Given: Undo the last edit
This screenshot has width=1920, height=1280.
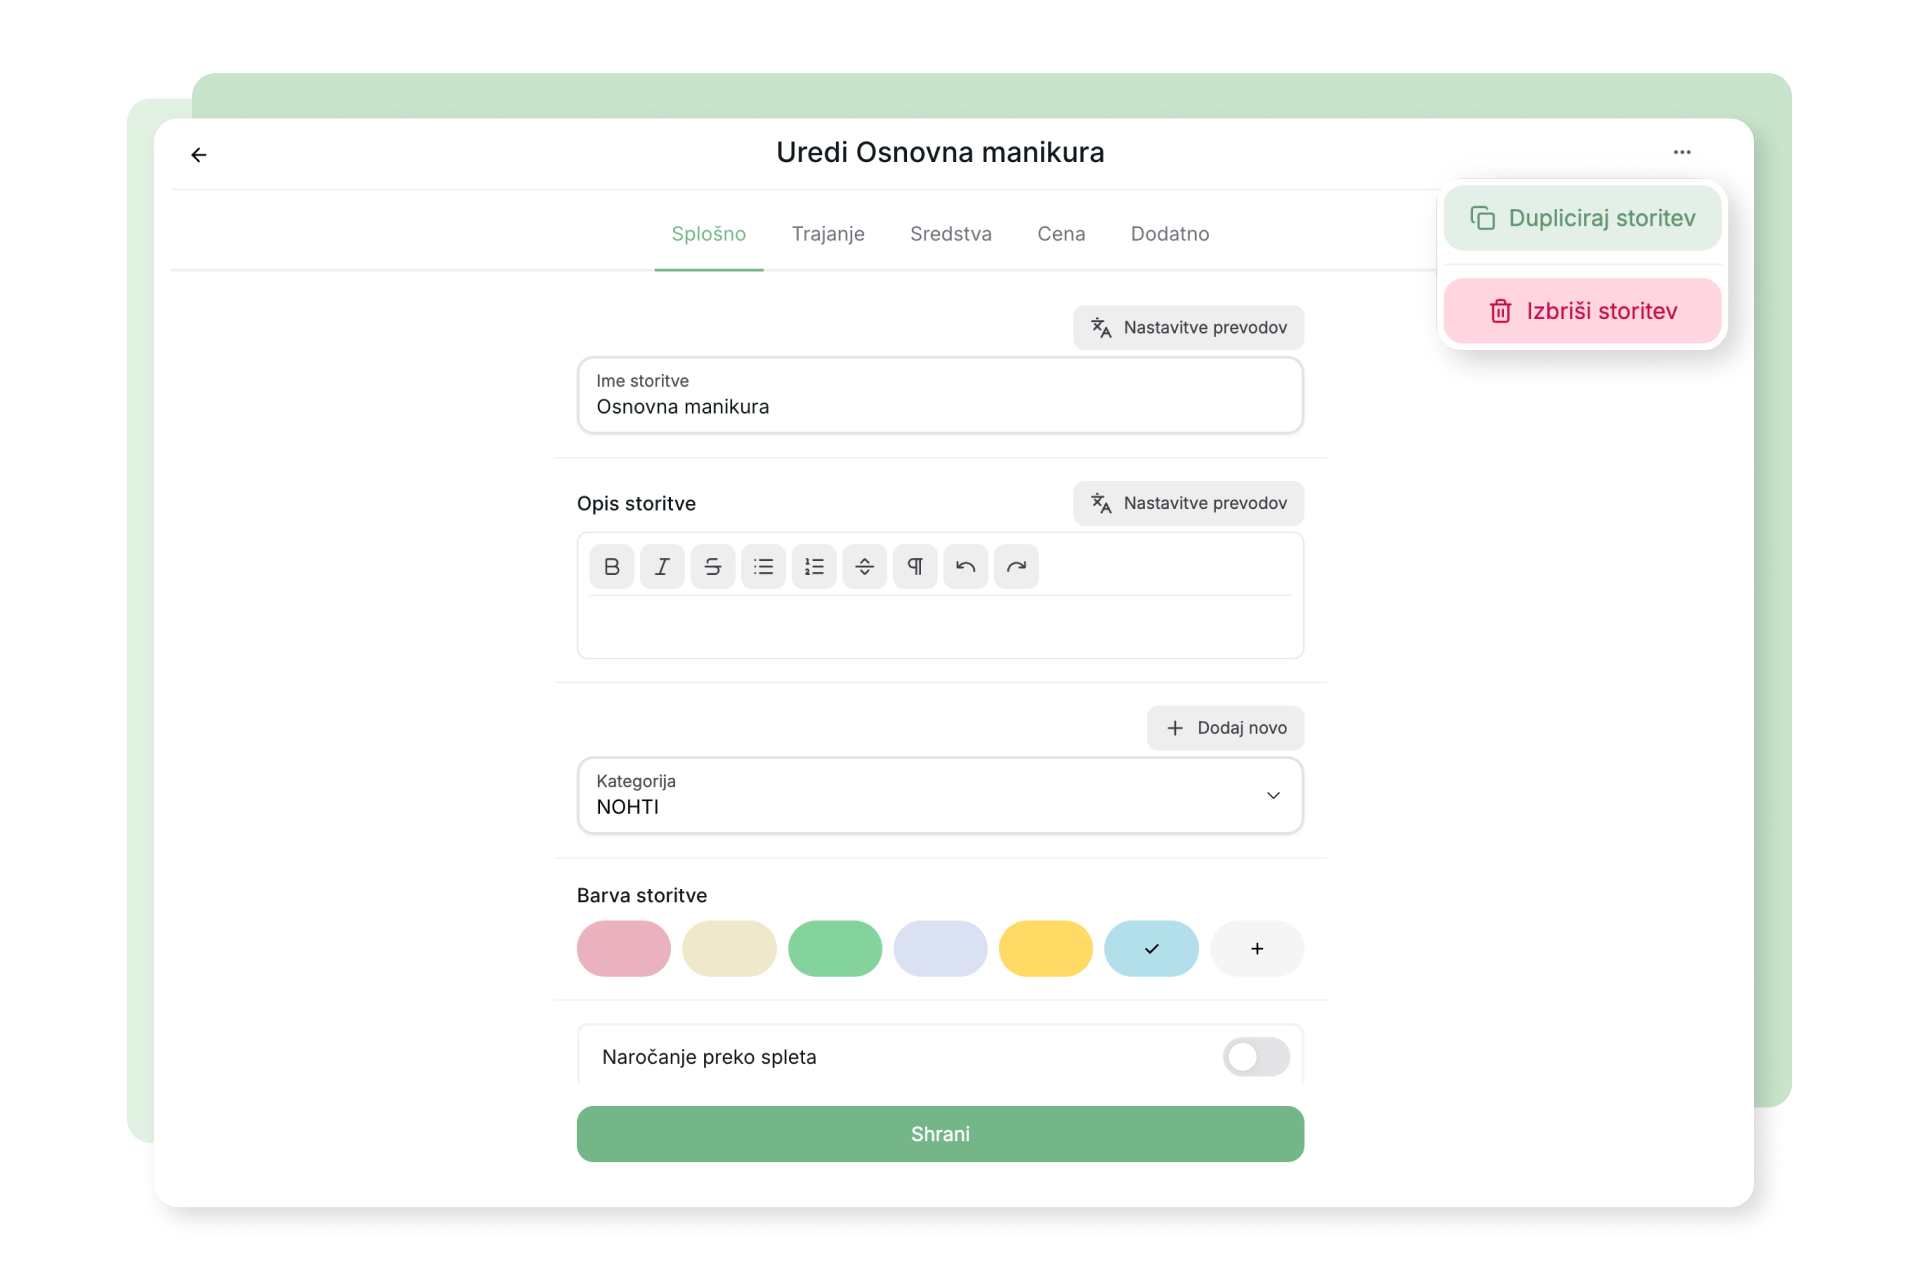Looking at the screenshot, I should click(965, 567).
